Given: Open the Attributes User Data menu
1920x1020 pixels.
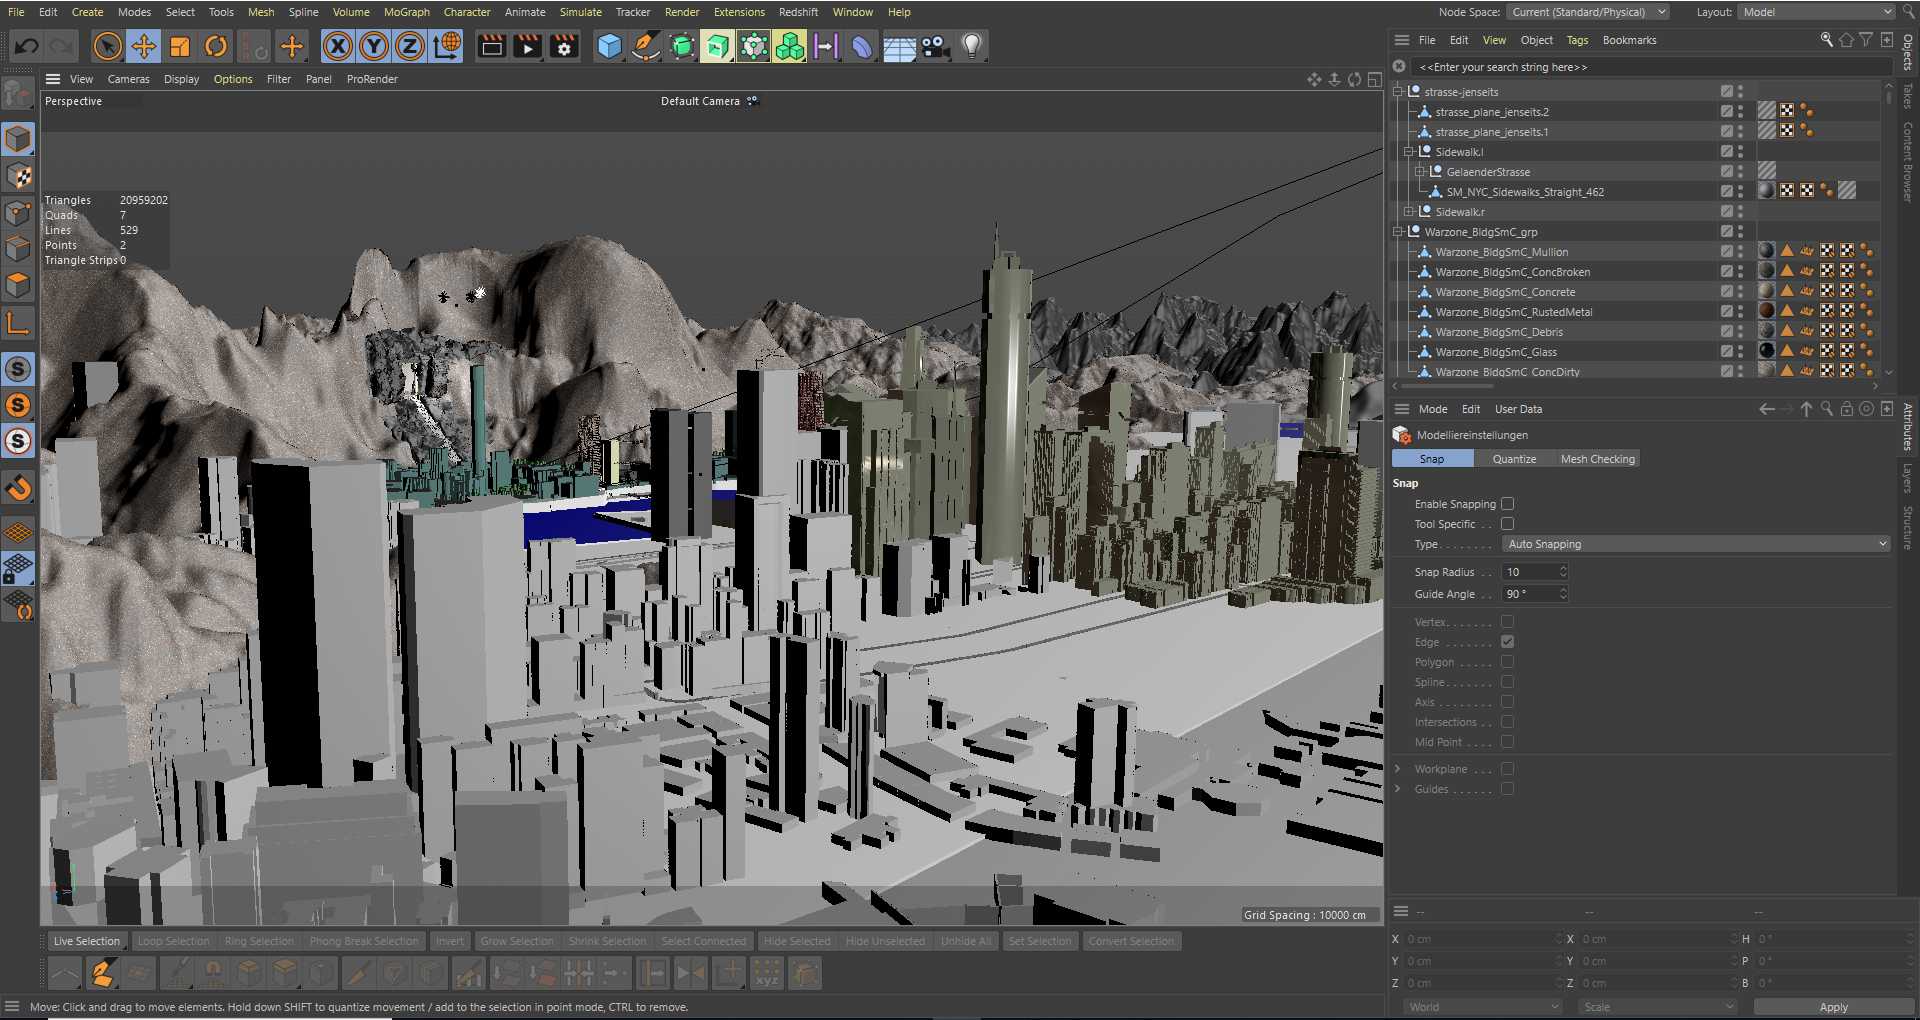Looking at the screenshot, I should click(x=1518, y=409).
